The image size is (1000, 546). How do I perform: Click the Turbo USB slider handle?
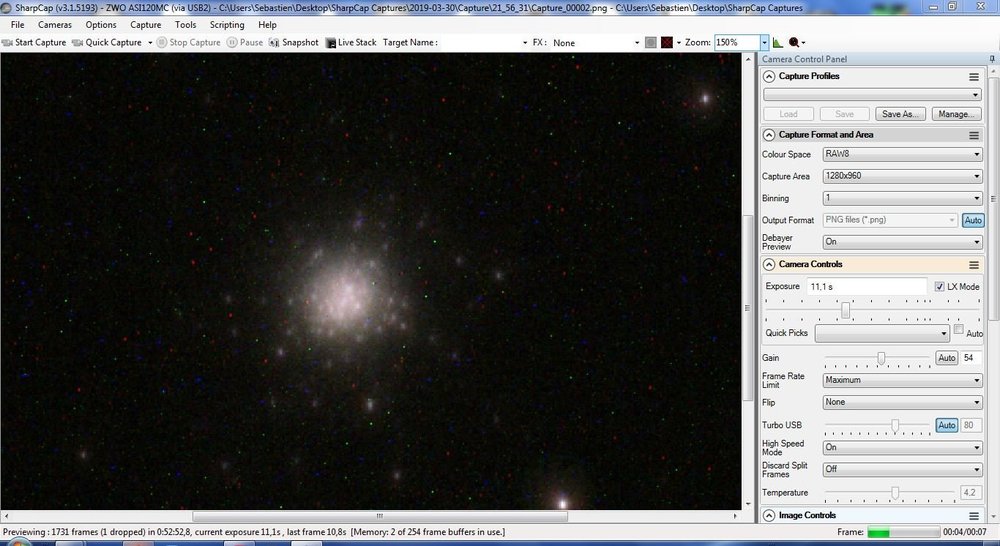pyautogui.click(x=895, y=426)
